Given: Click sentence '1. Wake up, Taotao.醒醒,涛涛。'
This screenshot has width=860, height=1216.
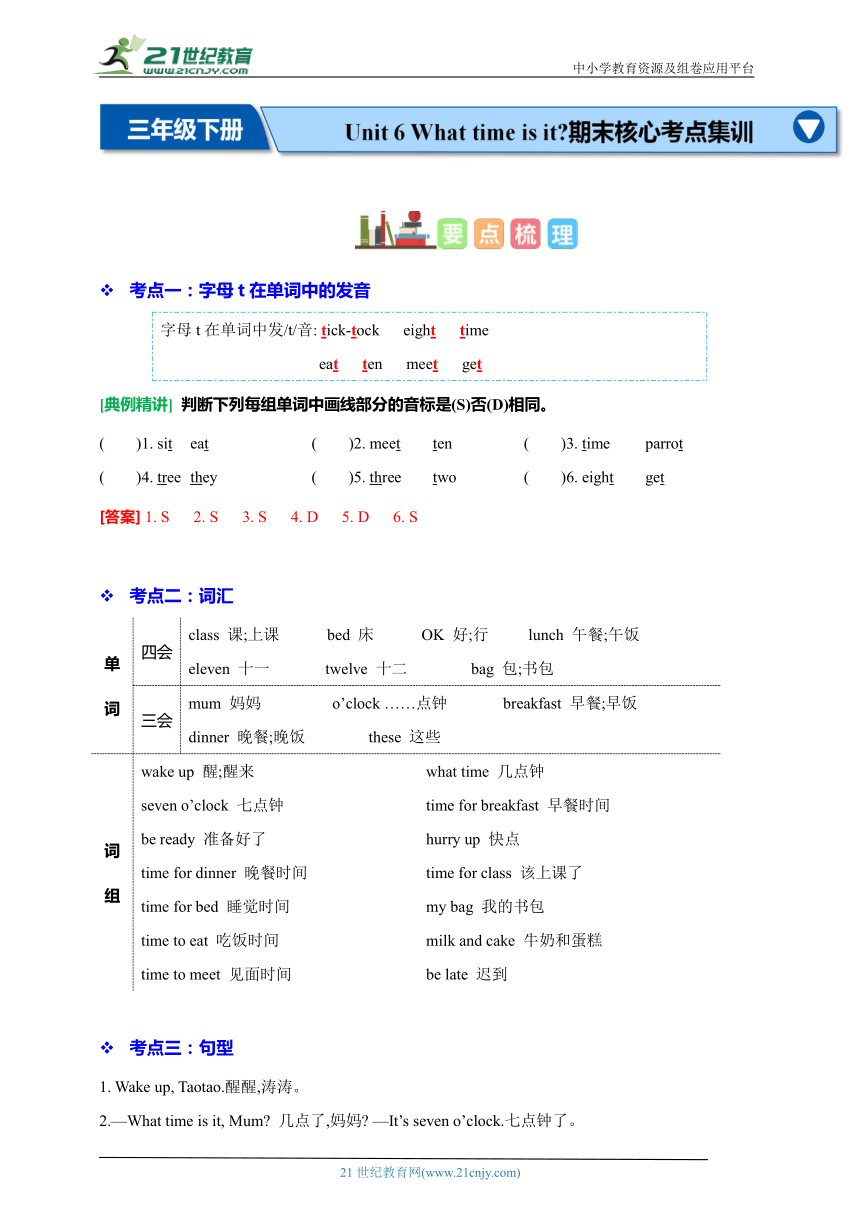Looking at the screenshot, I should point(201,1087).
